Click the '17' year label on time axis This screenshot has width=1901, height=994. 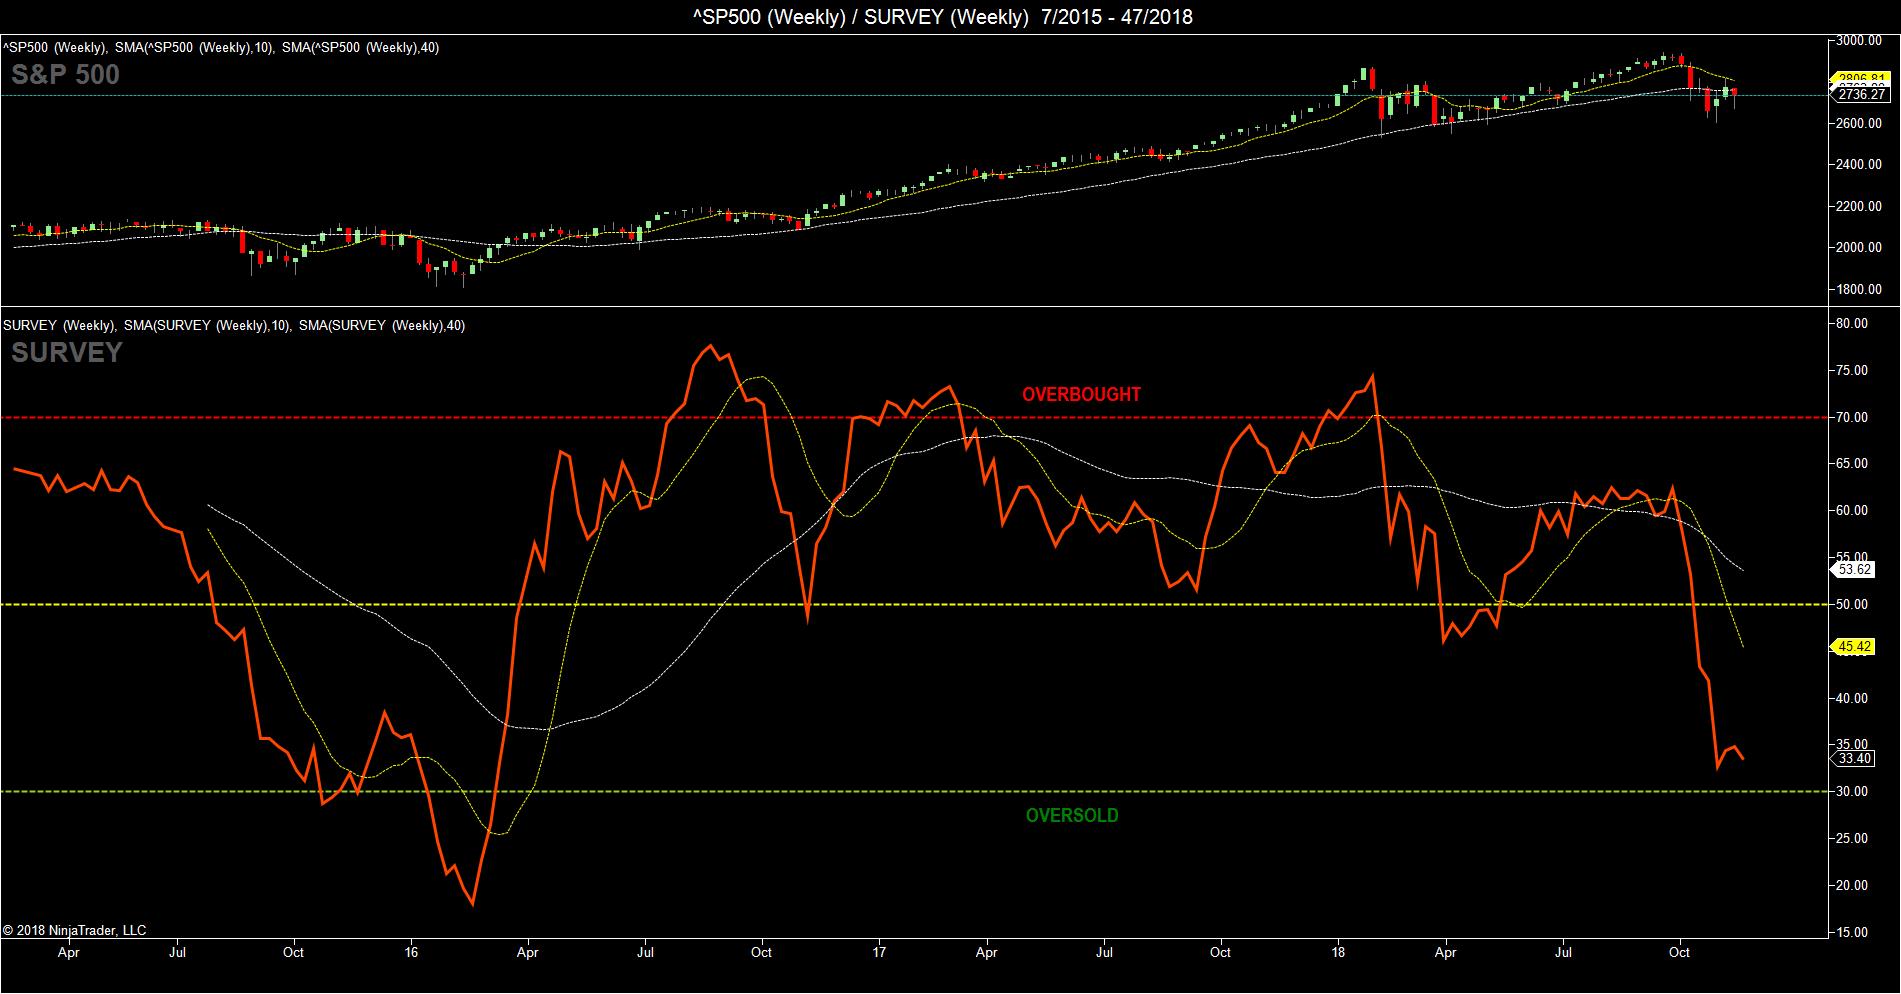[878, 953]
